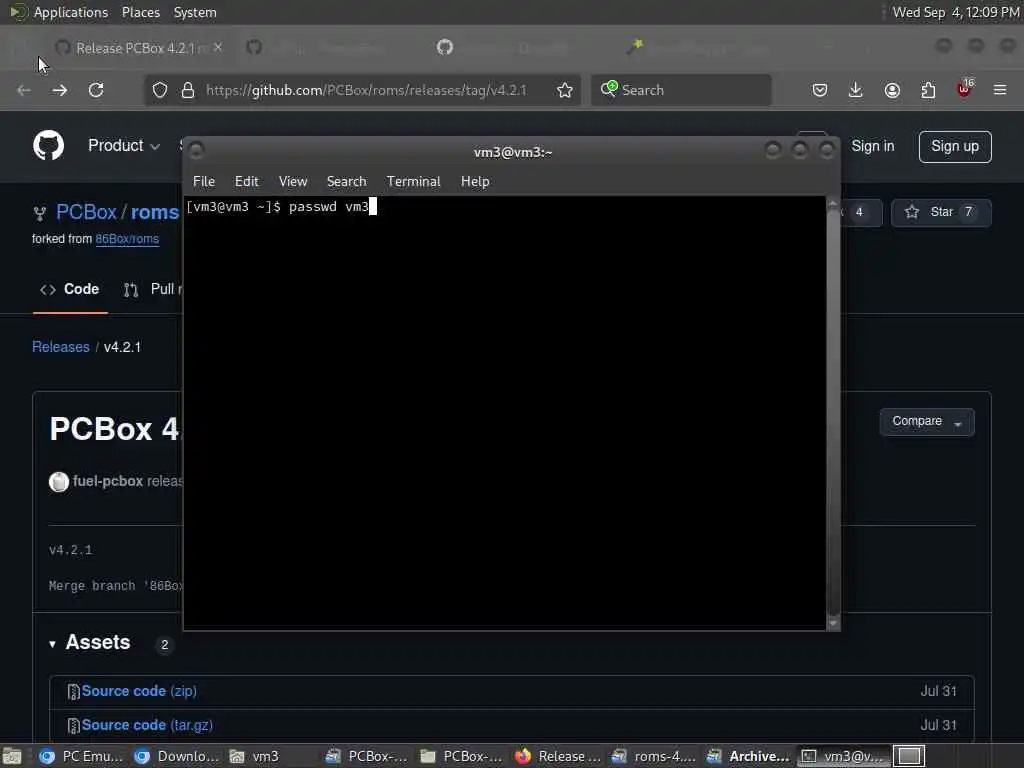Expand the GitHub Product menu
The image size is (1024, 768).
pyautogui.click(x=123, y=145)
